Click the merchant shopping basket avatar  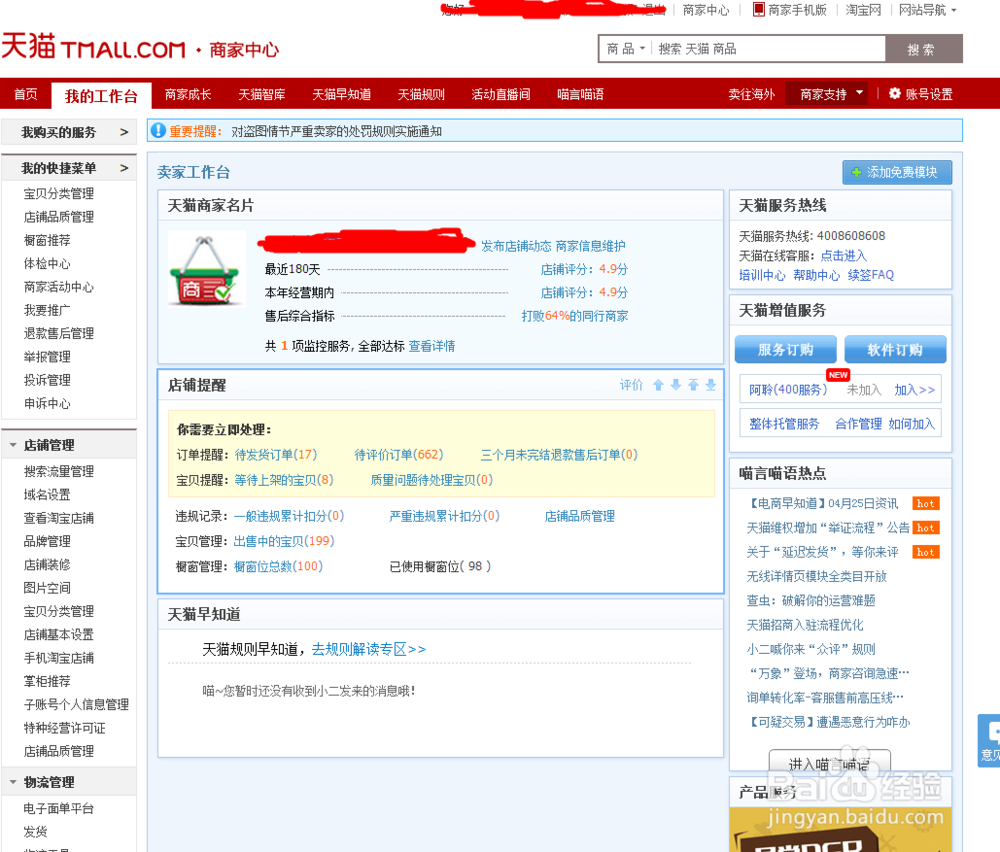point(206,268)
